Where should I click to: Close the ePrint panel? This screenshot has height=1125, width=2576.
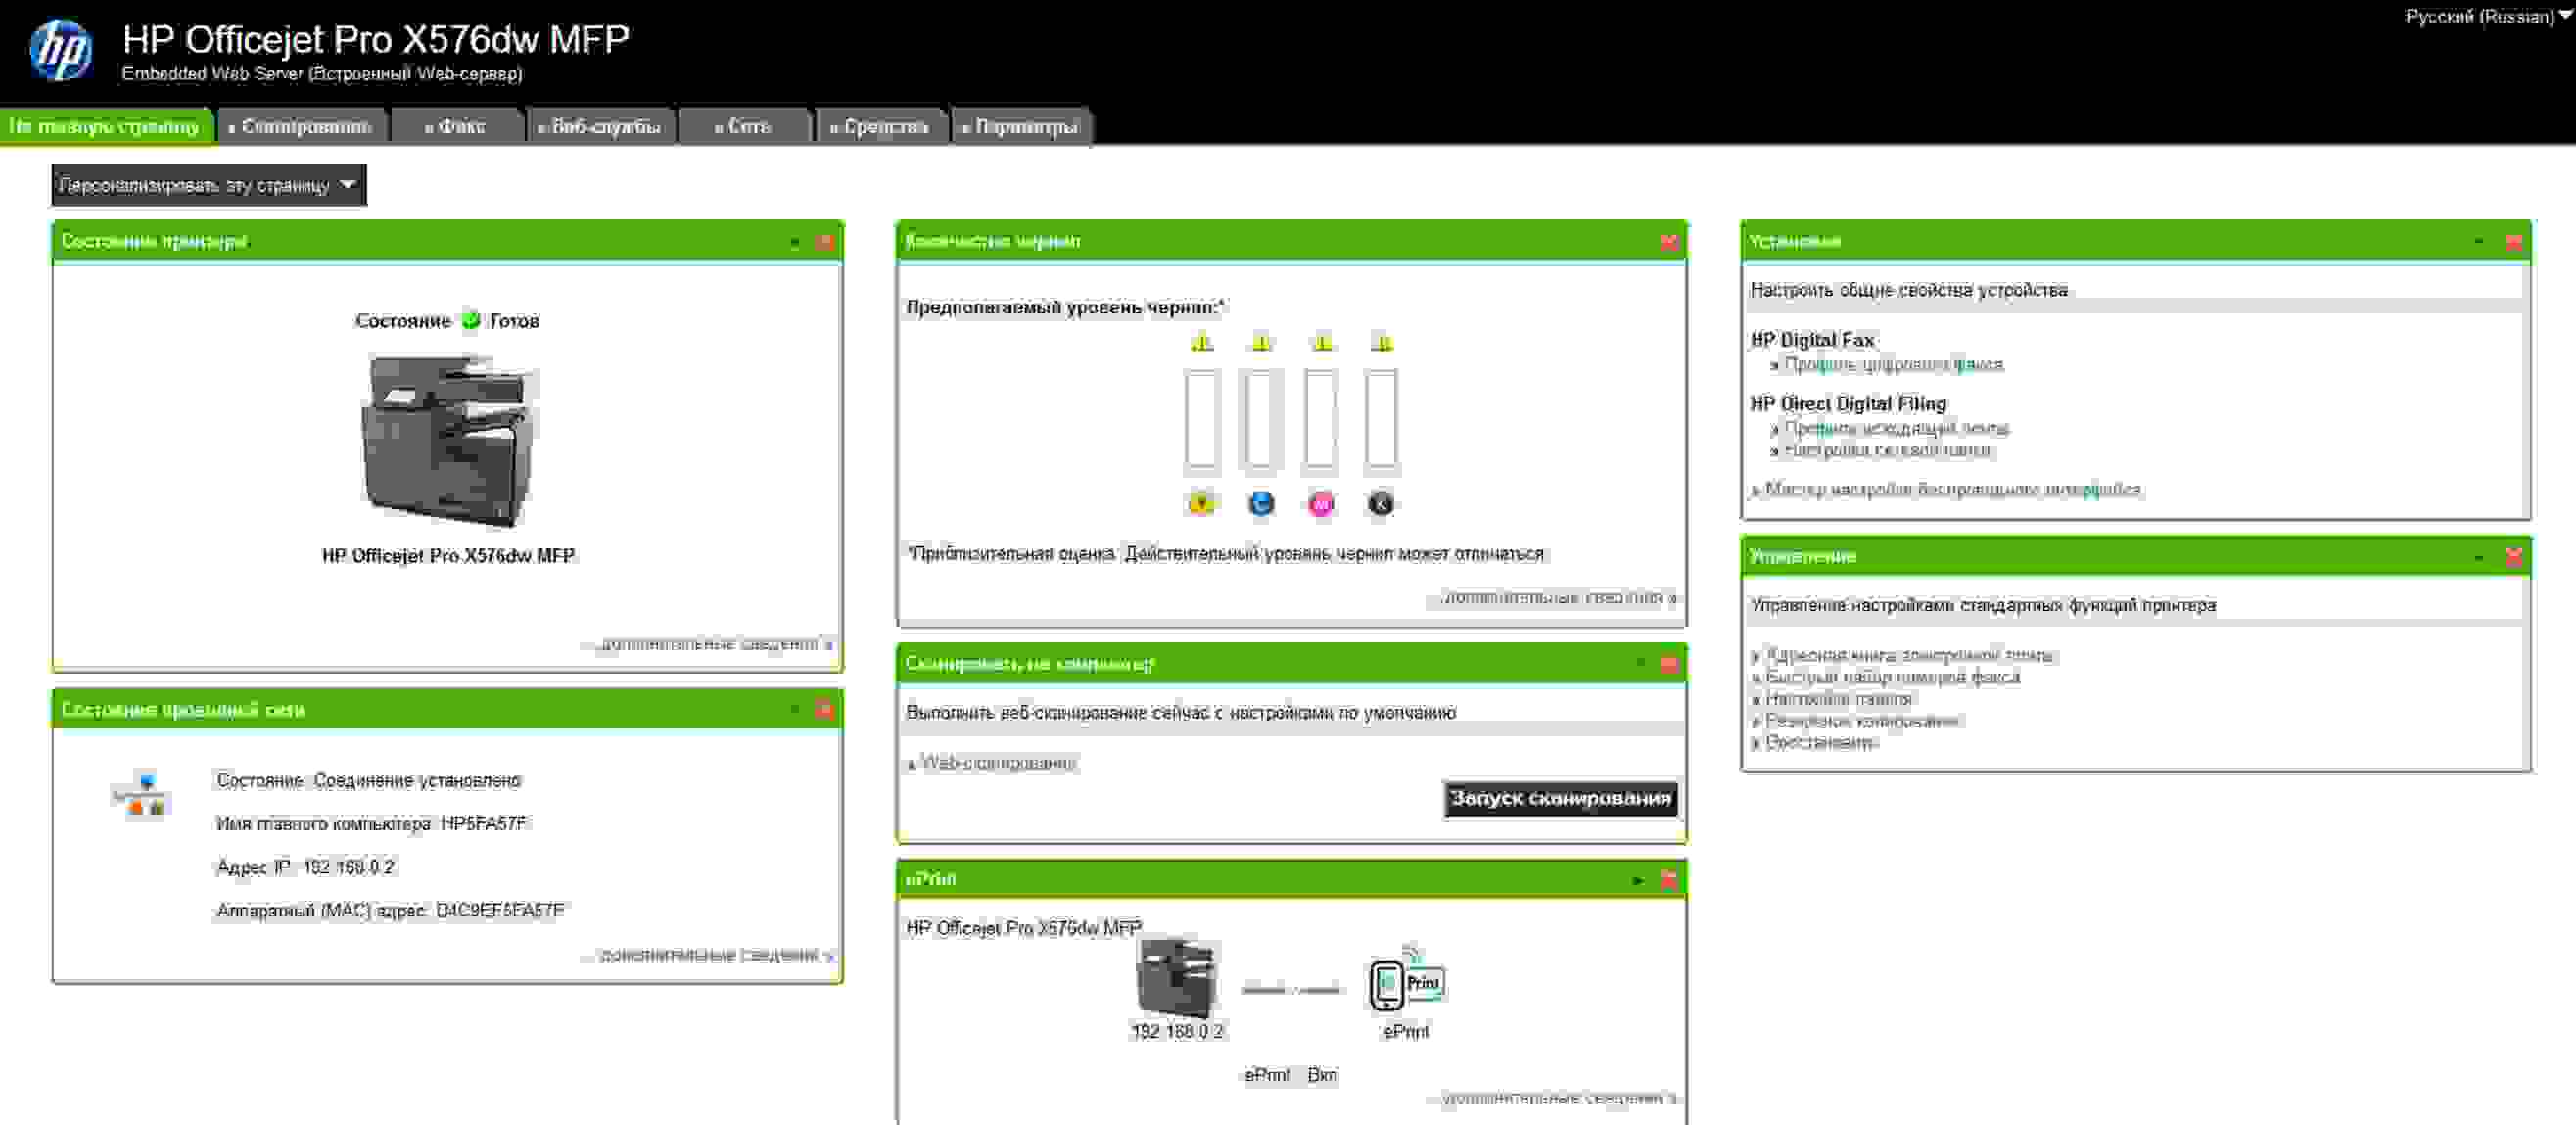tap(1668, 880)
